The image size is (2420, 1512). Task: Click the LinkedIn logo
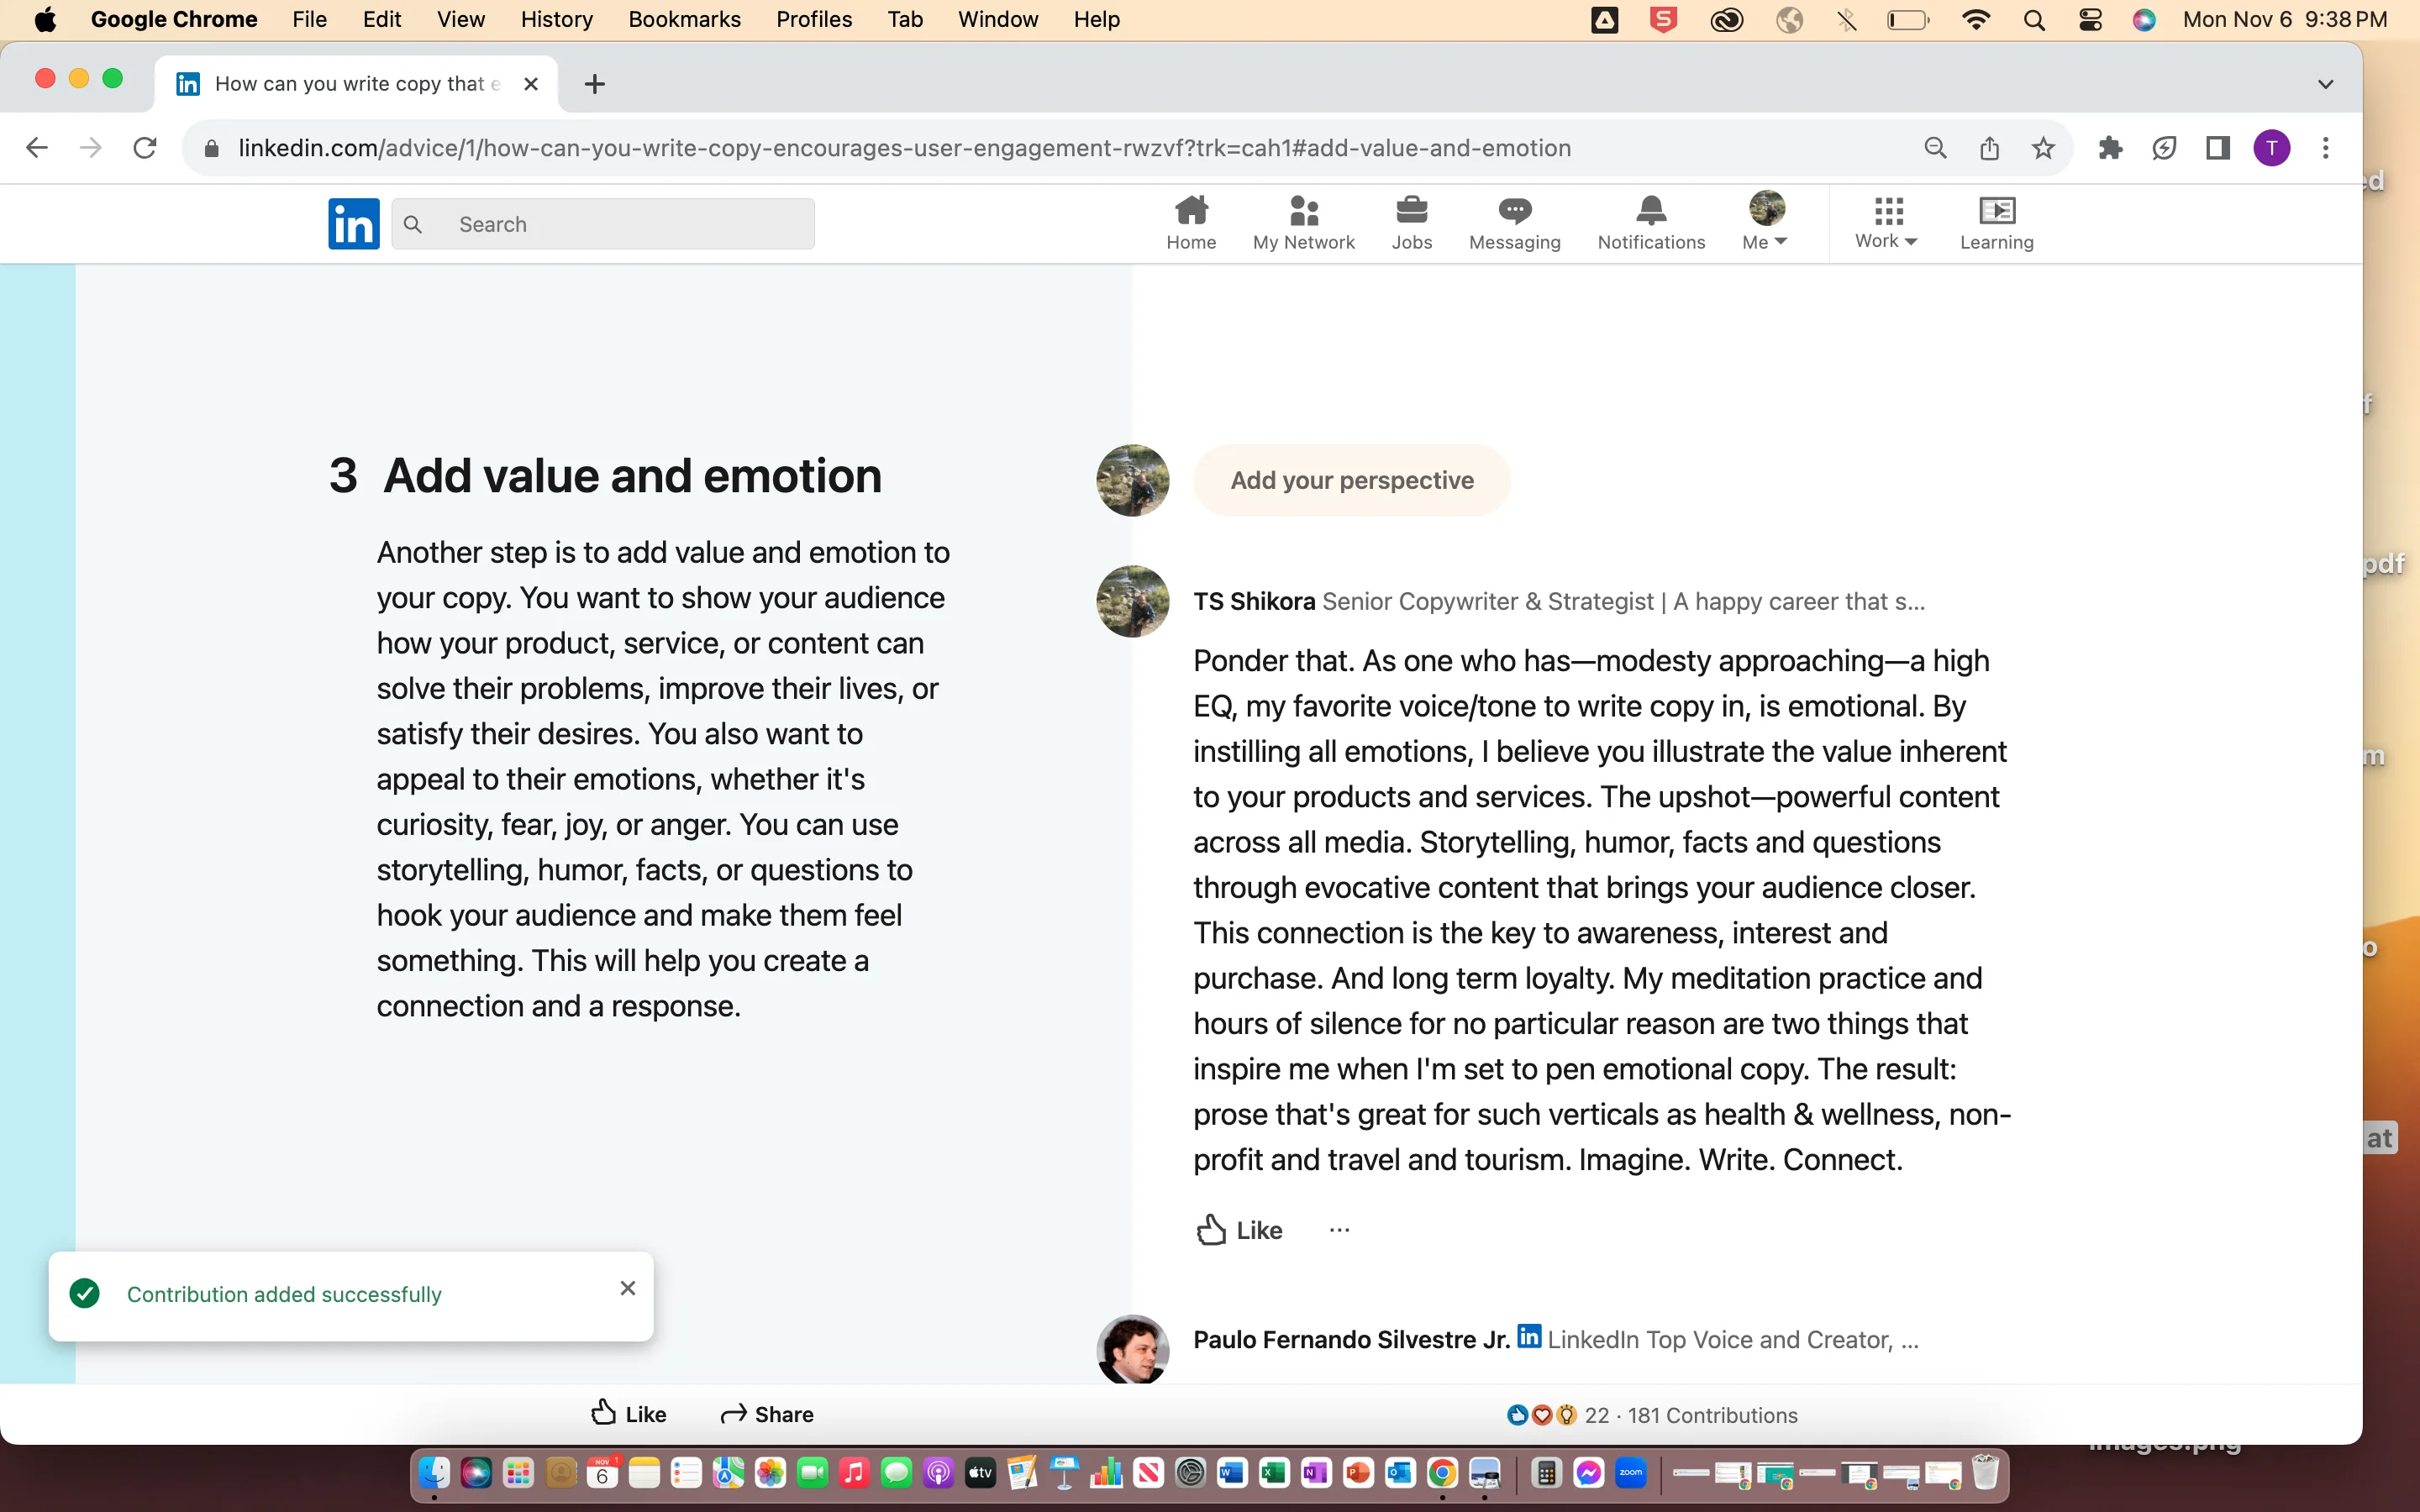[x=354, y=223]
